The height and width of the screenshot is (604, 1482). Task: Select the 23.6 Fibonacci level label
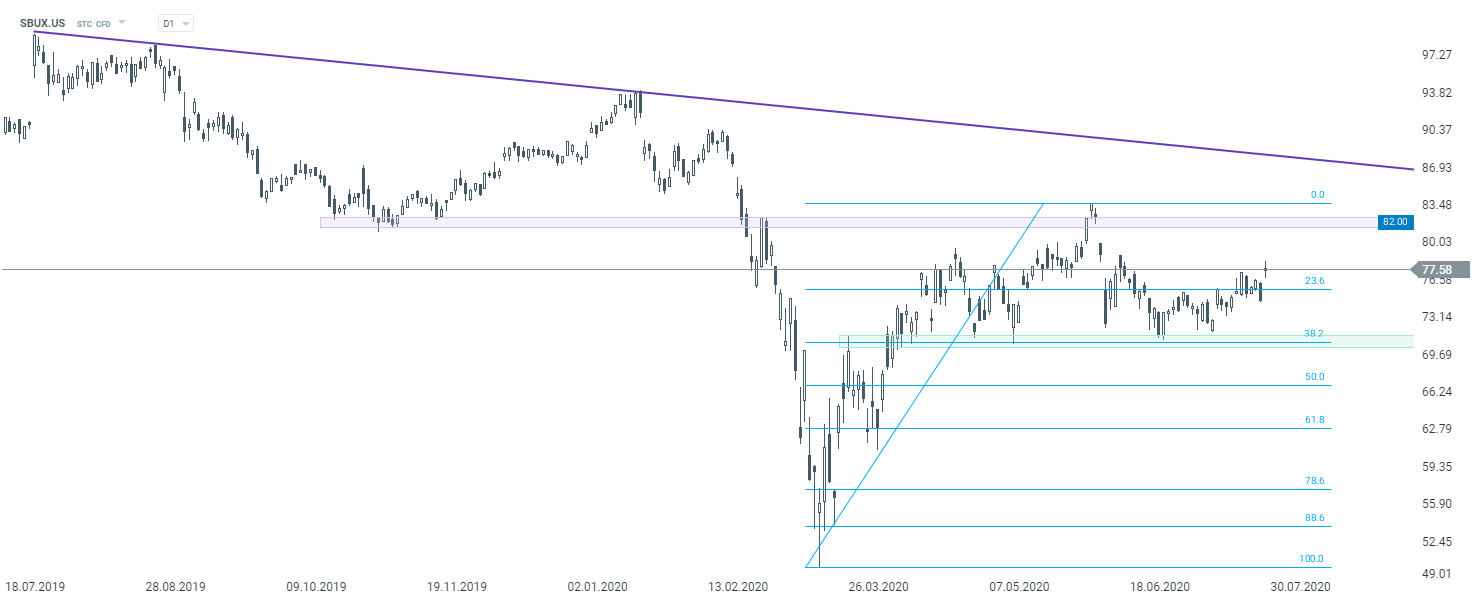tap(1315, 281)
